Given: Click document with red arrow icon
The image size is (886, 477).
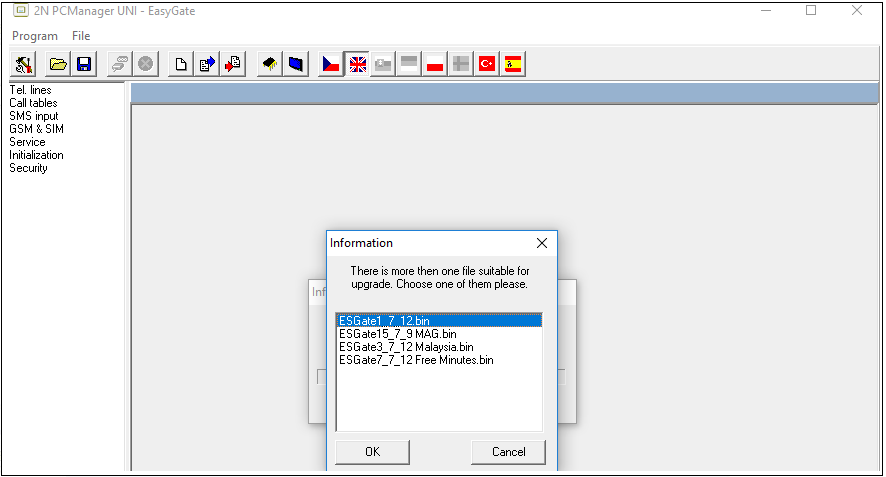Looking at the screenshot, I should 233,64.
